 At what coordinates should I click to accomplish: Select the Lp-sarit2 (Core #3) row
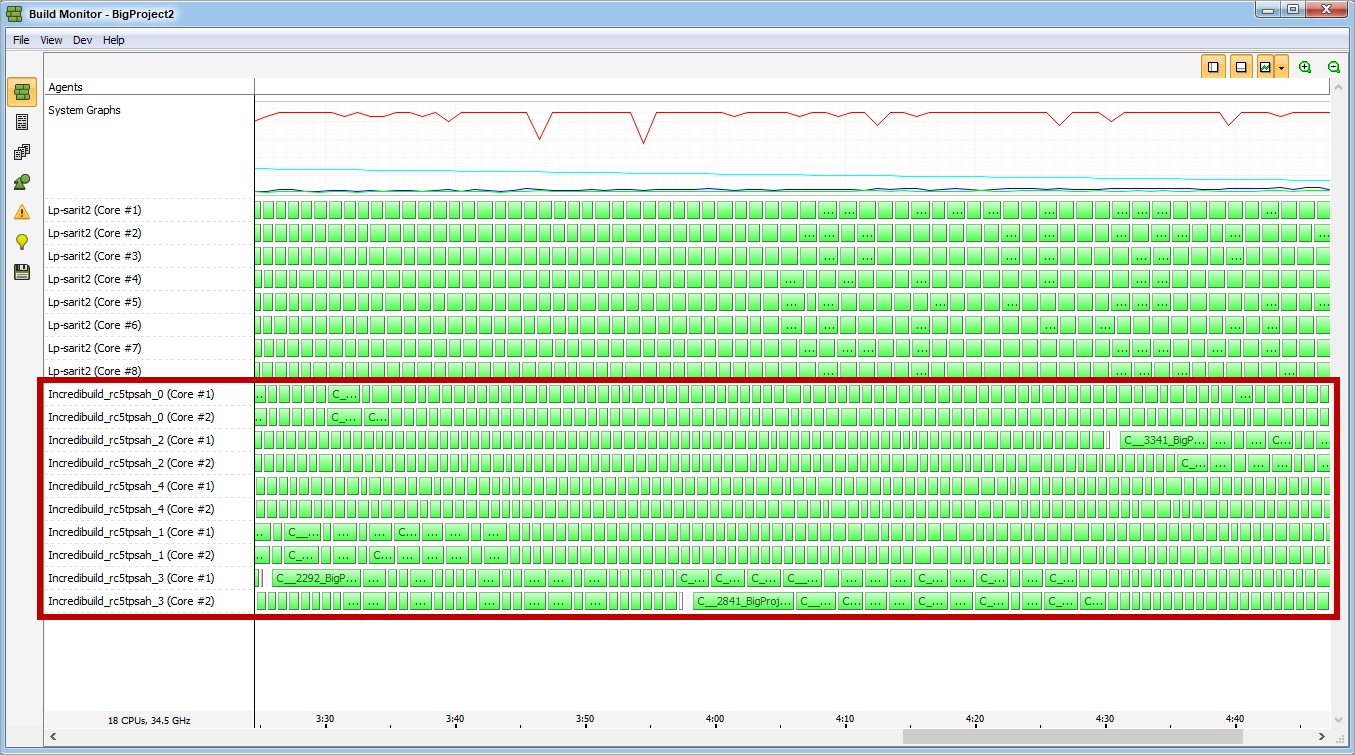click(x=95, y=256)
